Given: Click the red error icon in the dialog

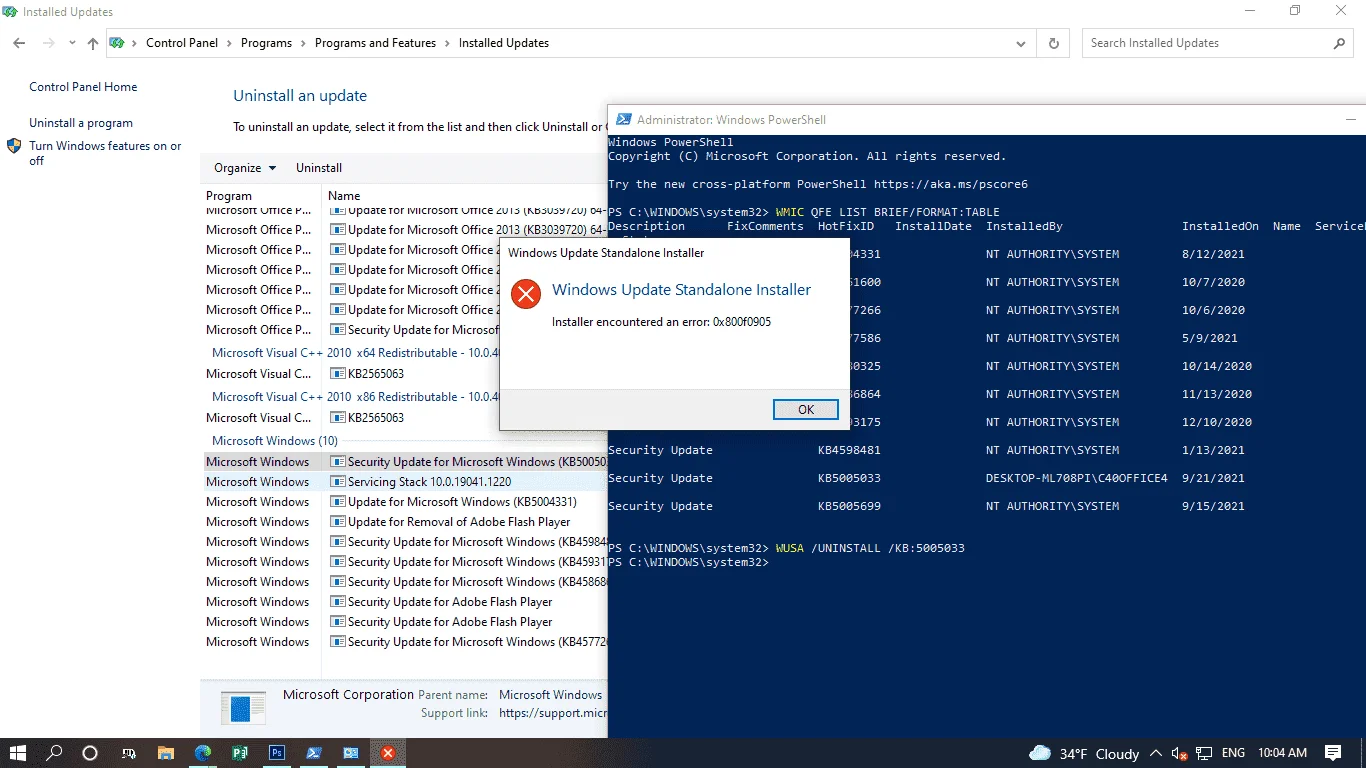Looking at the screenshot, I should point(524,293).
